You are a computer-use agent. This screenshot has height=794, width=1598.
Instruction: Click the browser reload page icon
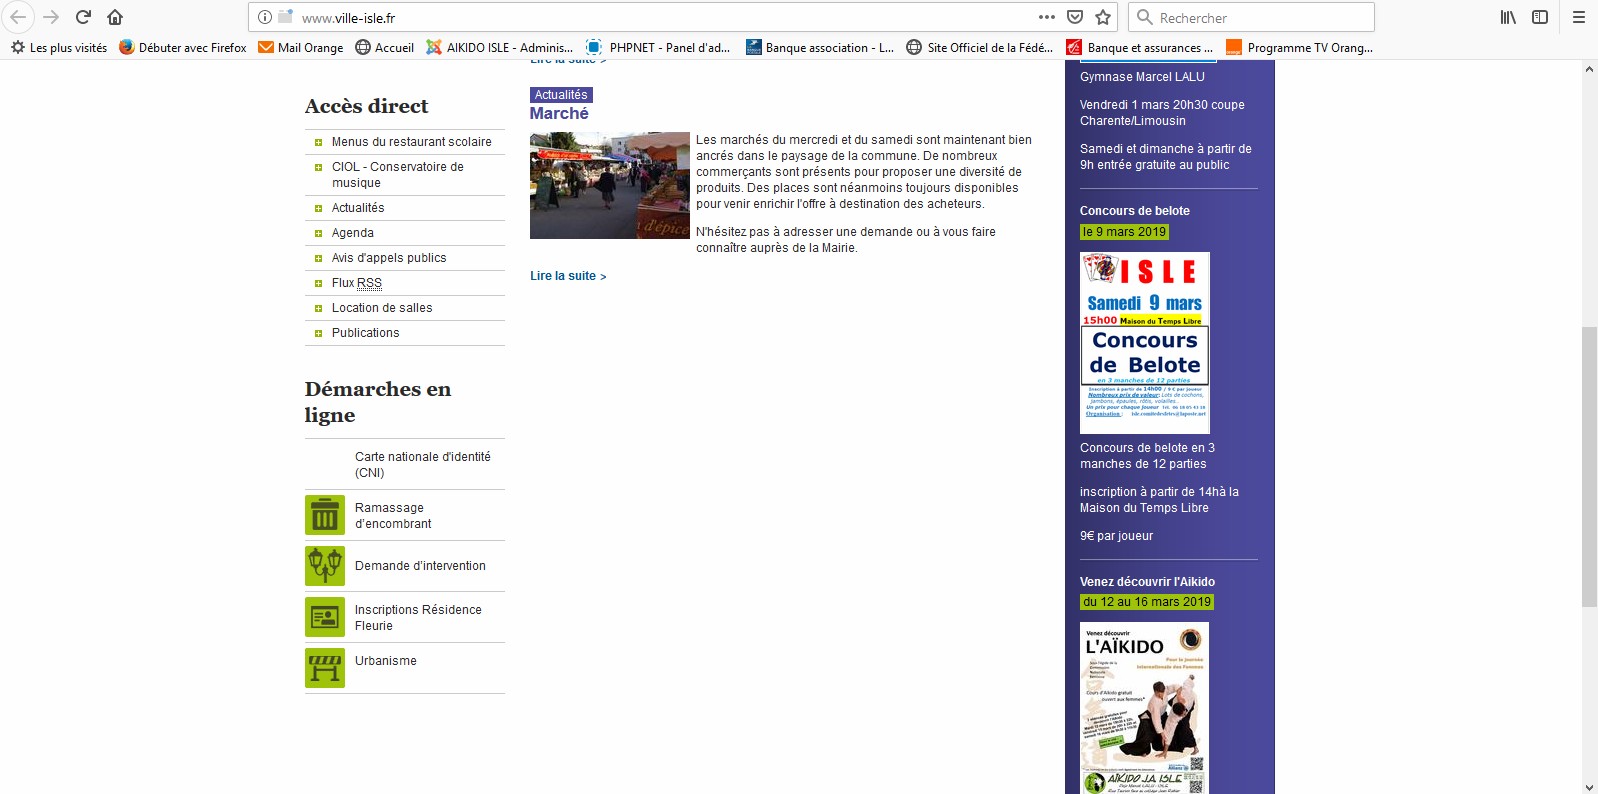[84, 17]
